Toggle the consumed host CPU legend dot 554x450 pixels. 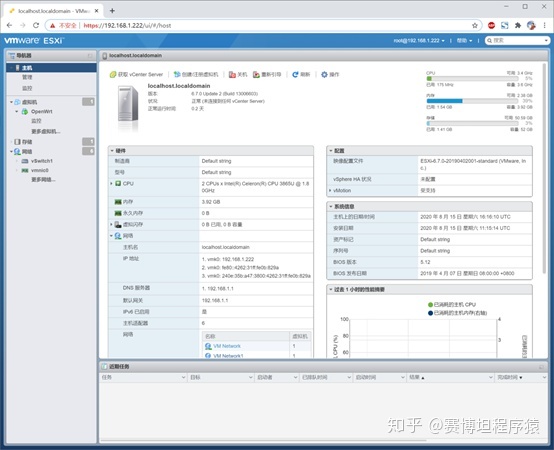[430, 304]
